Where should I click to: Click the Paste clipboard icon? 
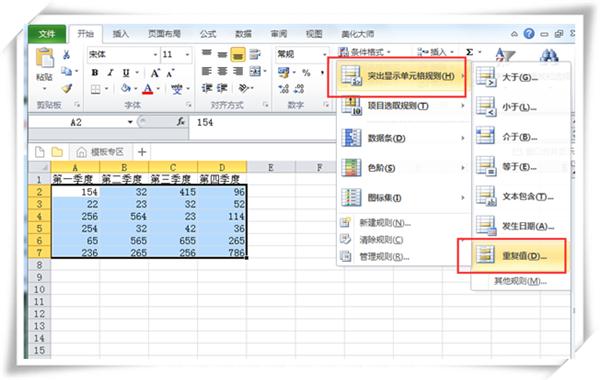pos(44,58)
